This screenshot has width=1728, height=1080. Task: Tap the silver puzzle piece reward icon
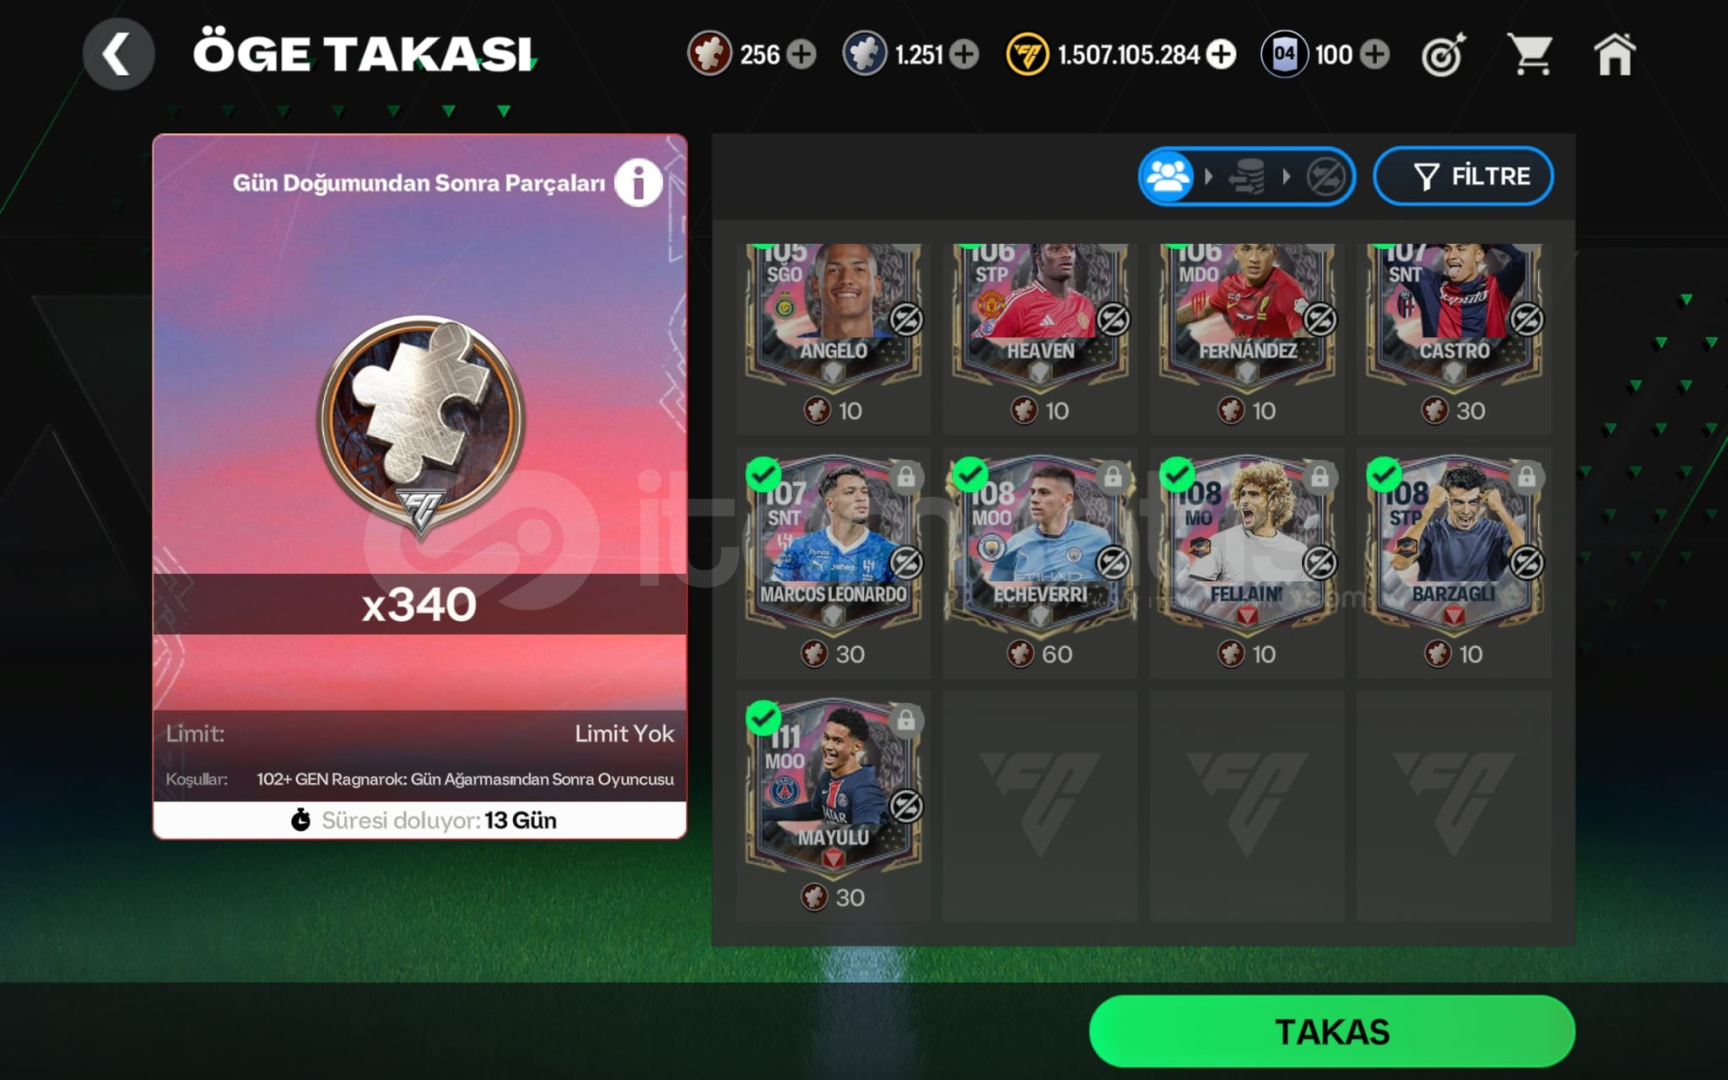pos(420,418)
